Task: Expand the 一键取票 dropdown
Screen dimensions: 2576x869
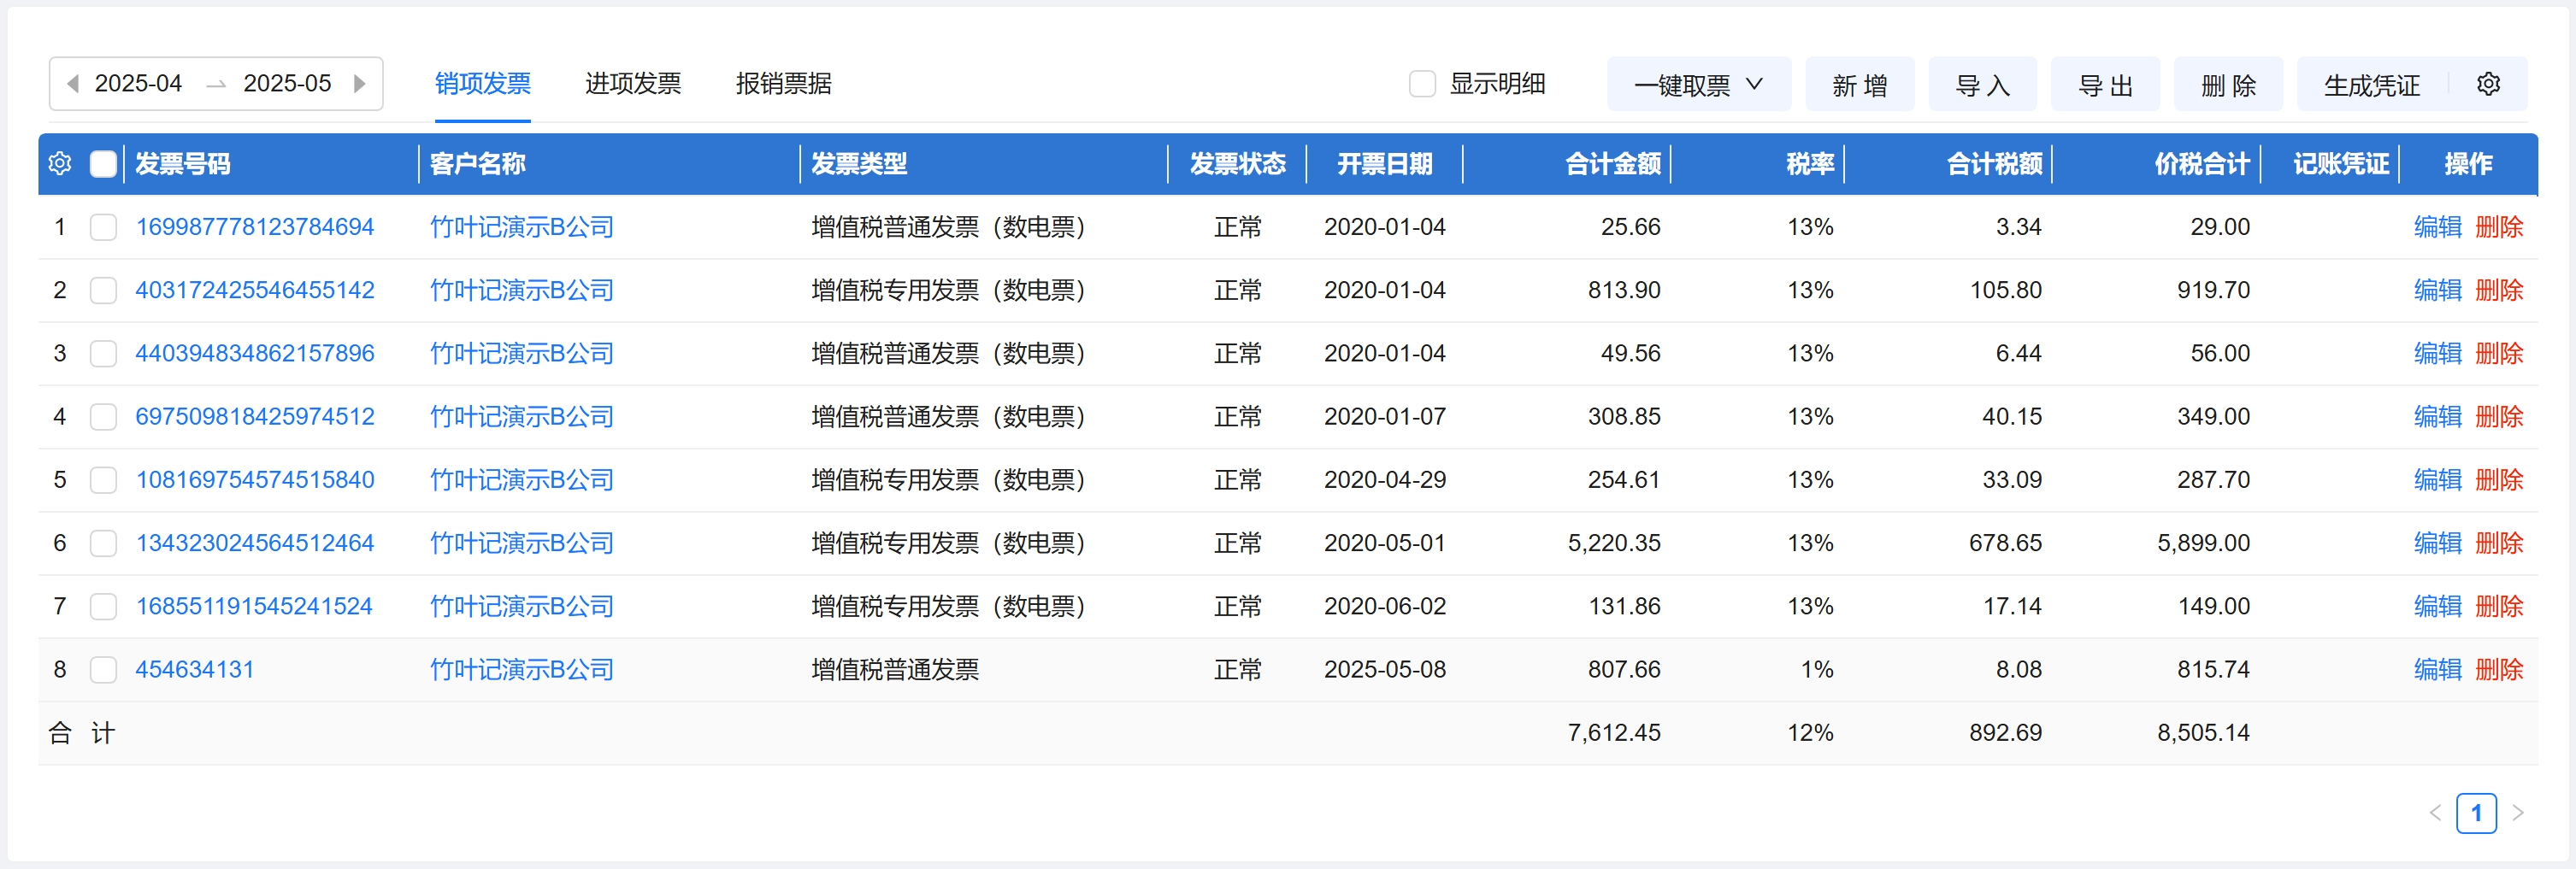Action: tap(1697, 85)
